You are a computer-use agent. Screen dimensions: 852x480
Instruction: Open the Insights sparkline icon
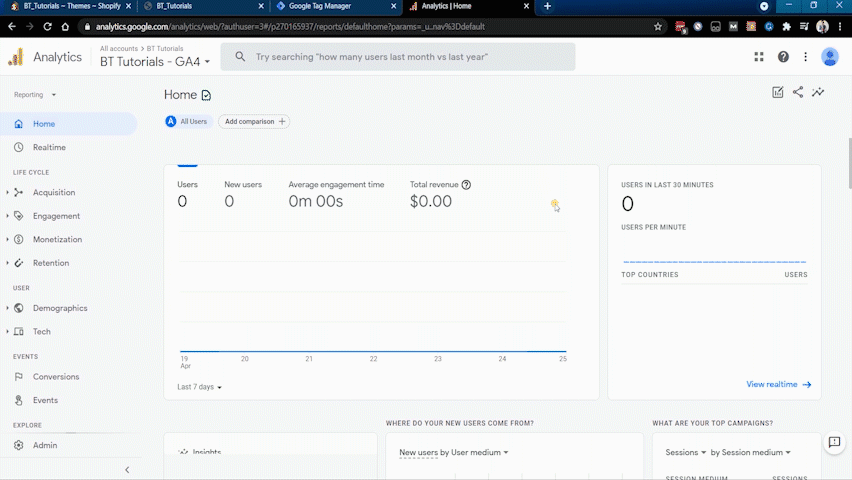click(x=818, y=92)
